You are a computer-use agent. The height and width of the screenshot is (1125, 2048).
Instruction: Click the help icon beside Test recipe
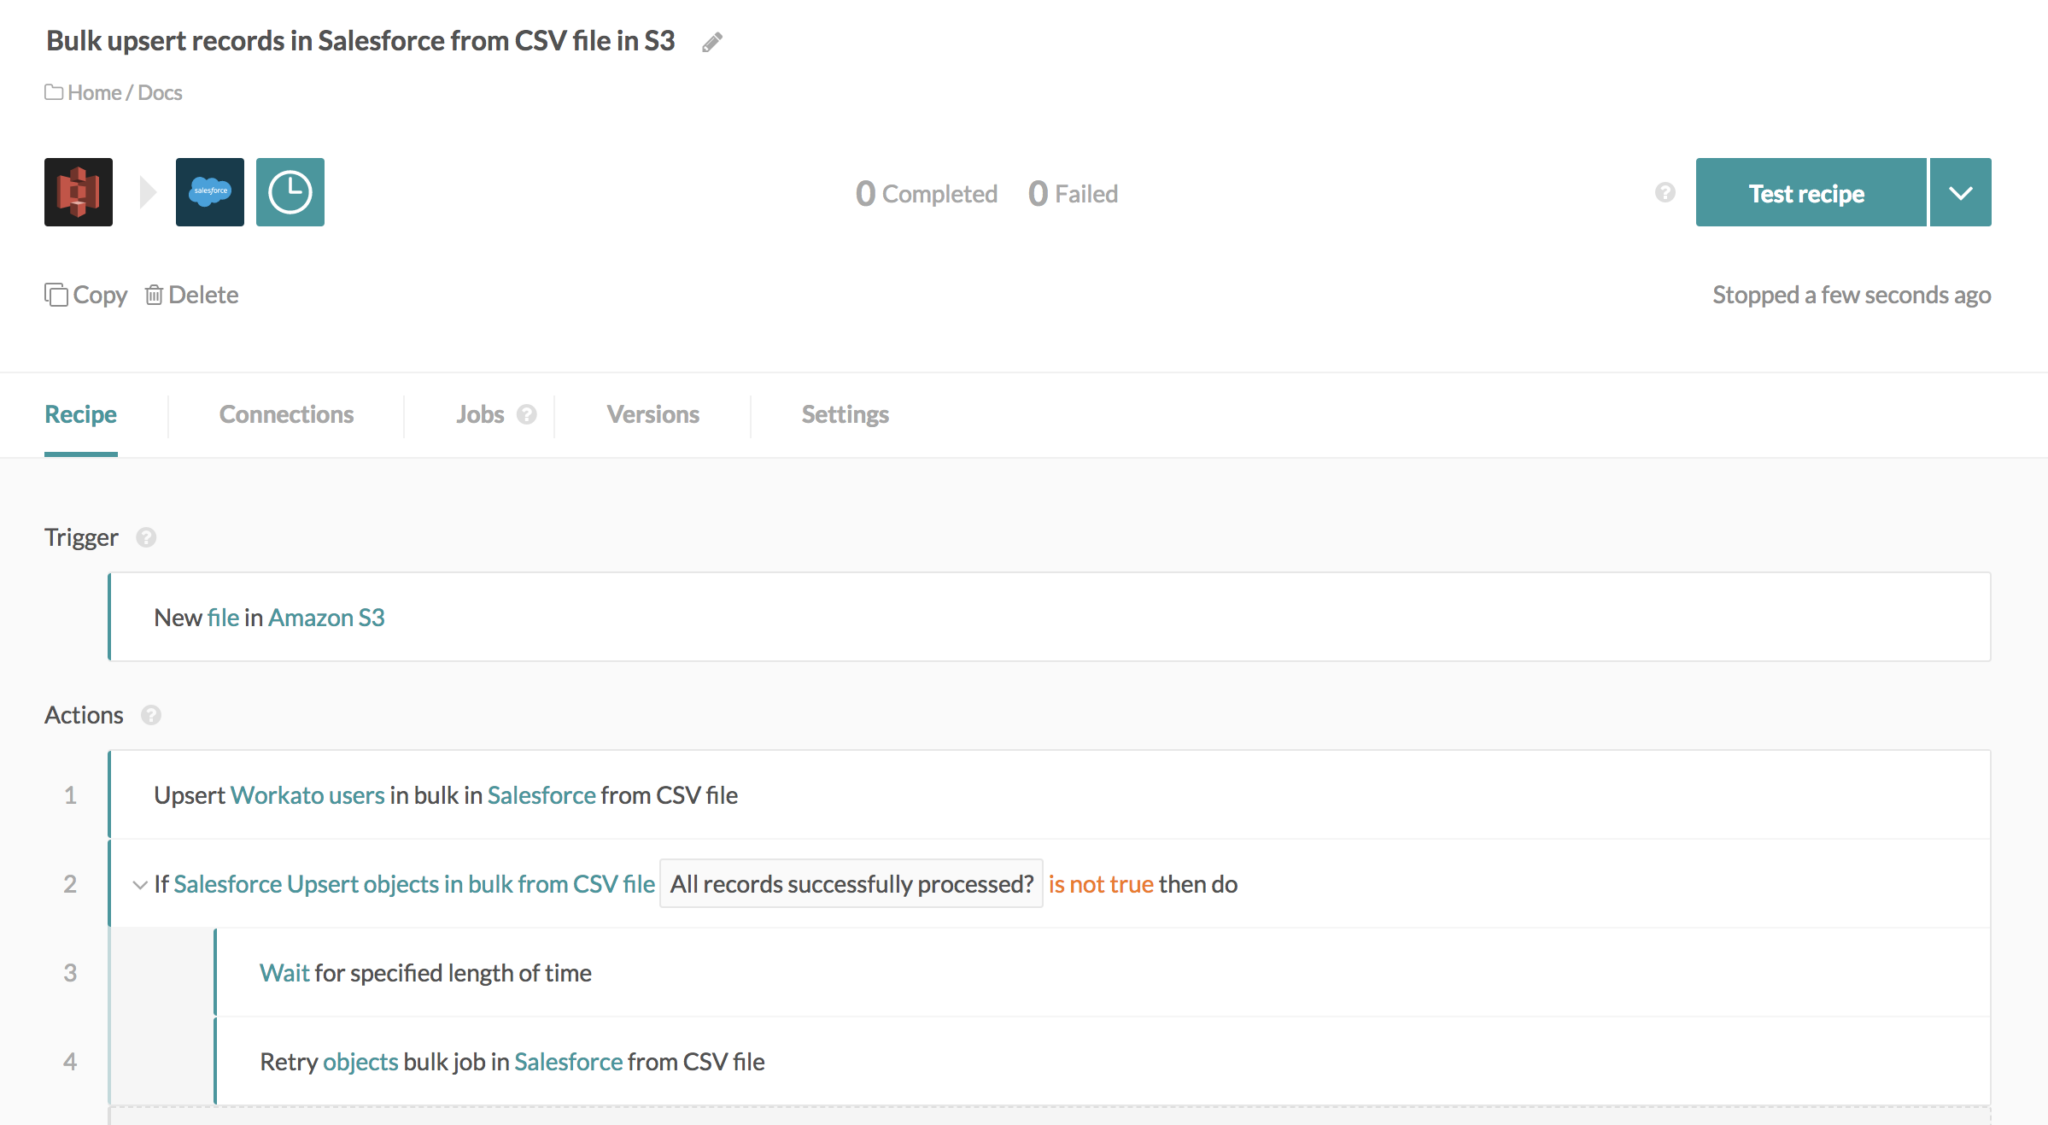pos(1663,192)
